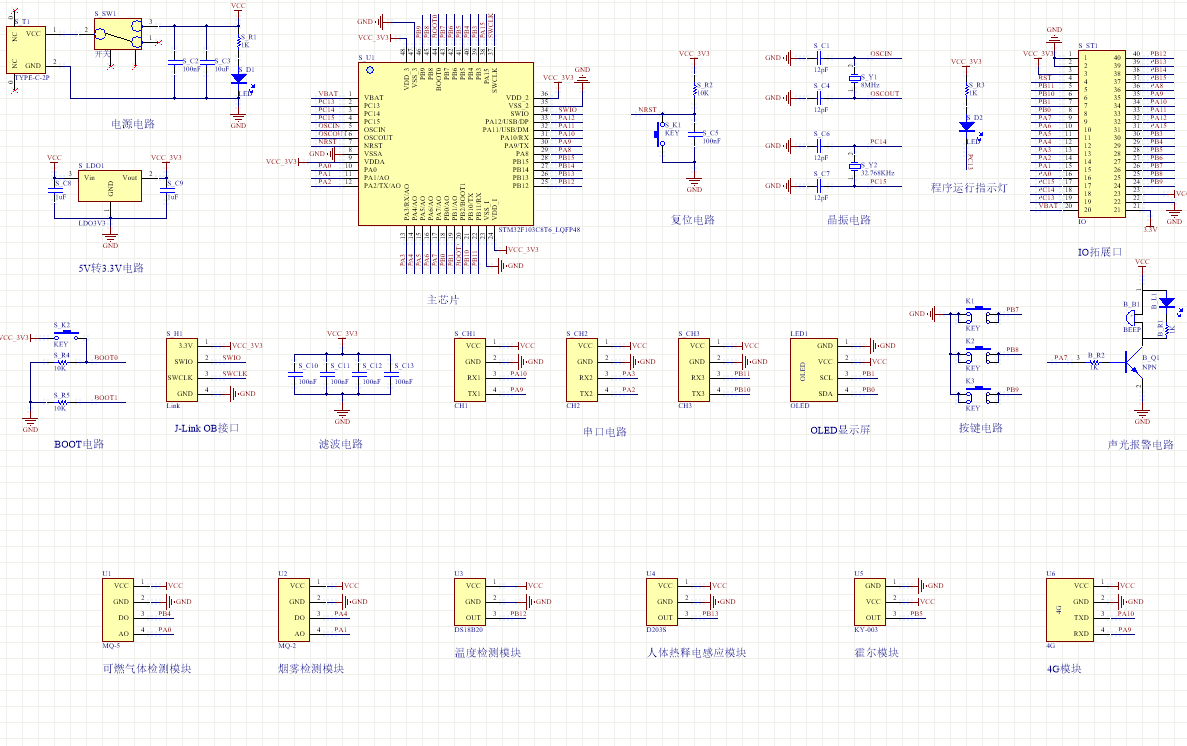The height and width of the screenshot is (746, 1187).
Task: Click the NRST net label in reset circuit
Action: tap(647, 110)
